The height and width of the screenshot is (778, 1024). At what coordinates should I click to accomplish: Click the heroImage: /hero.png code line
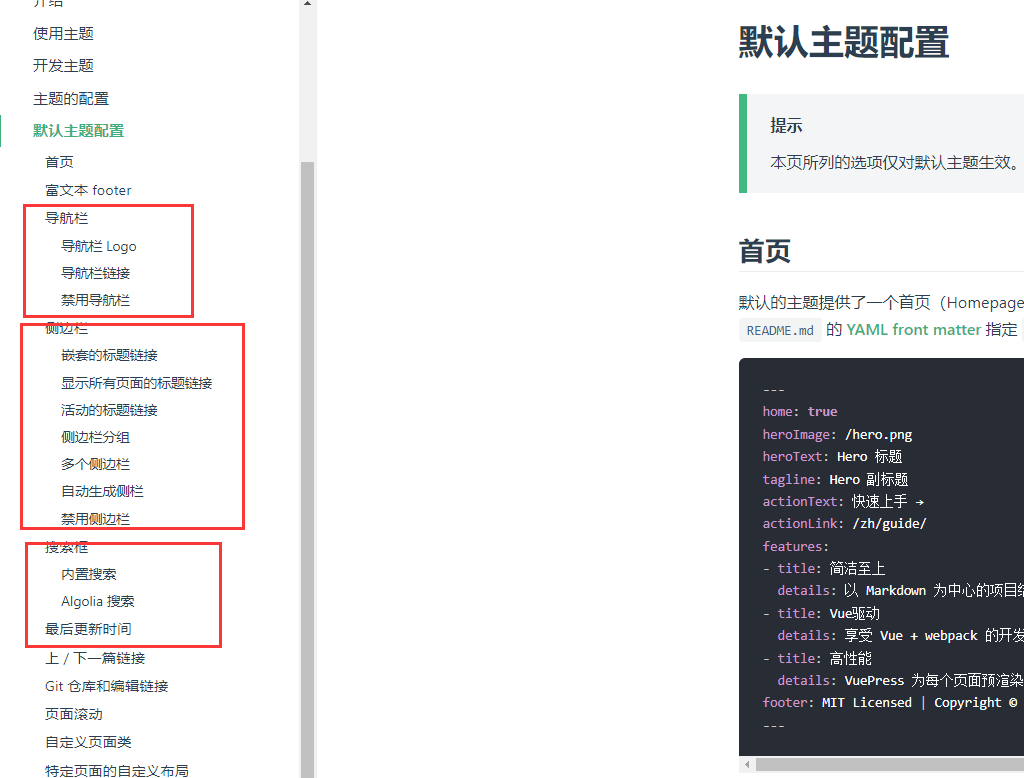tap(837, 435)
